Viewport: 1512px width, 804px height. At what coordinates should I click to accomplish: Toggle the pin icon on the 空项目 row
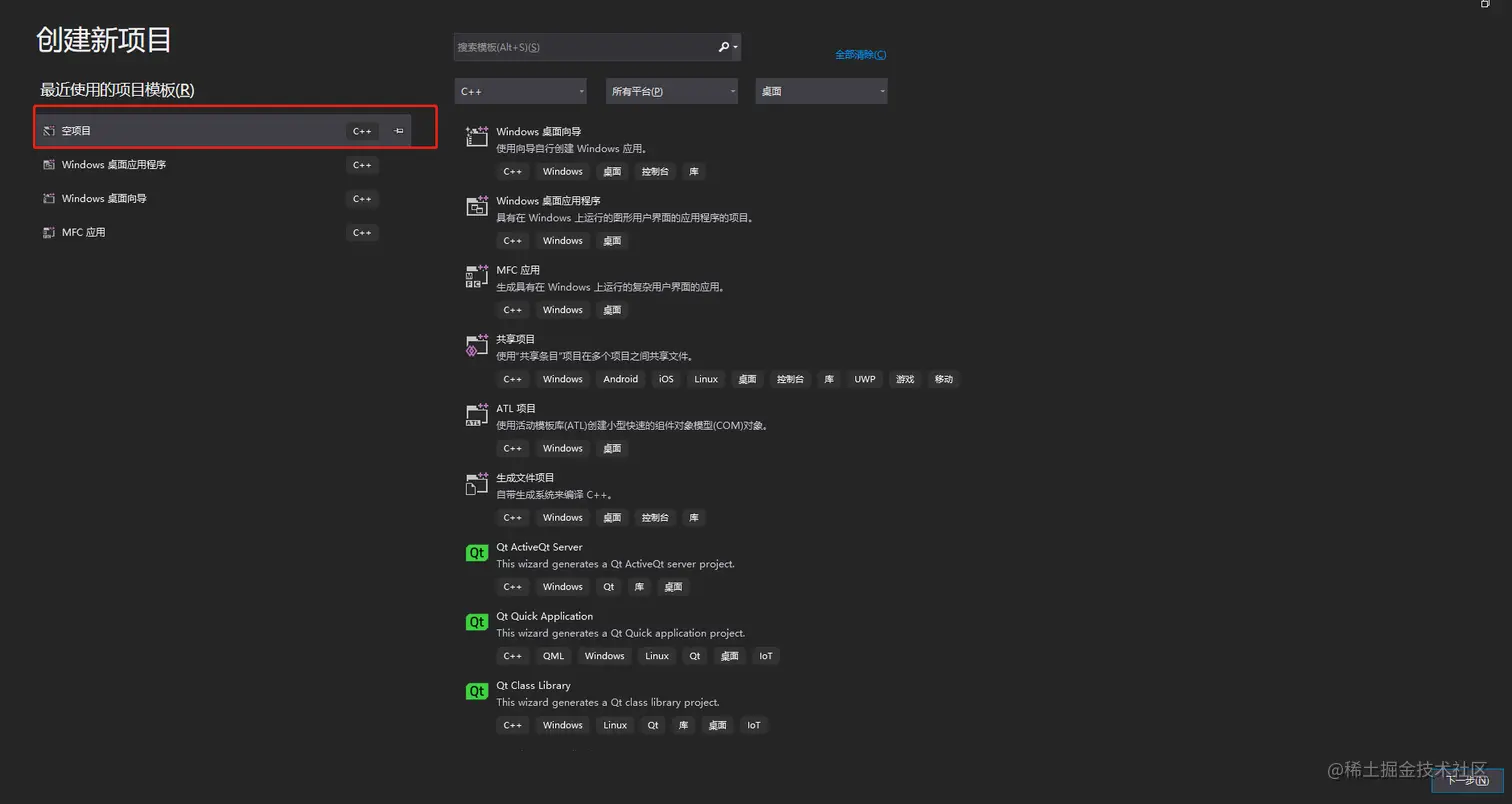click(398, 131)
